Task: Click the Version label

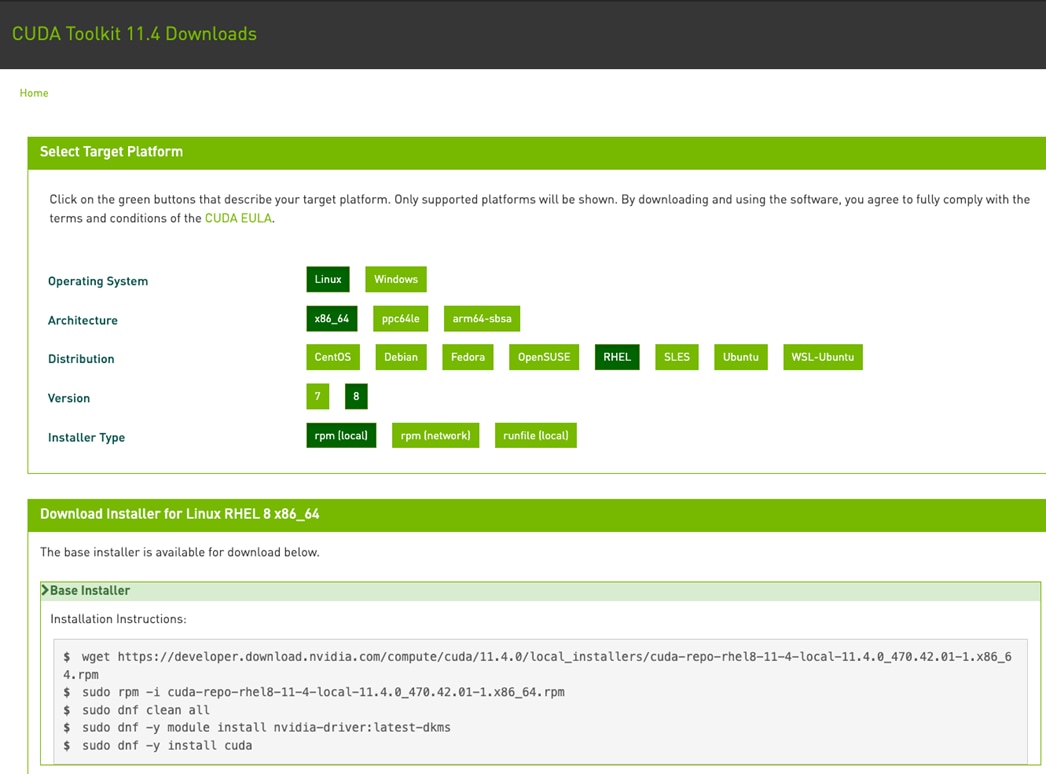Action: coord(69,398)
